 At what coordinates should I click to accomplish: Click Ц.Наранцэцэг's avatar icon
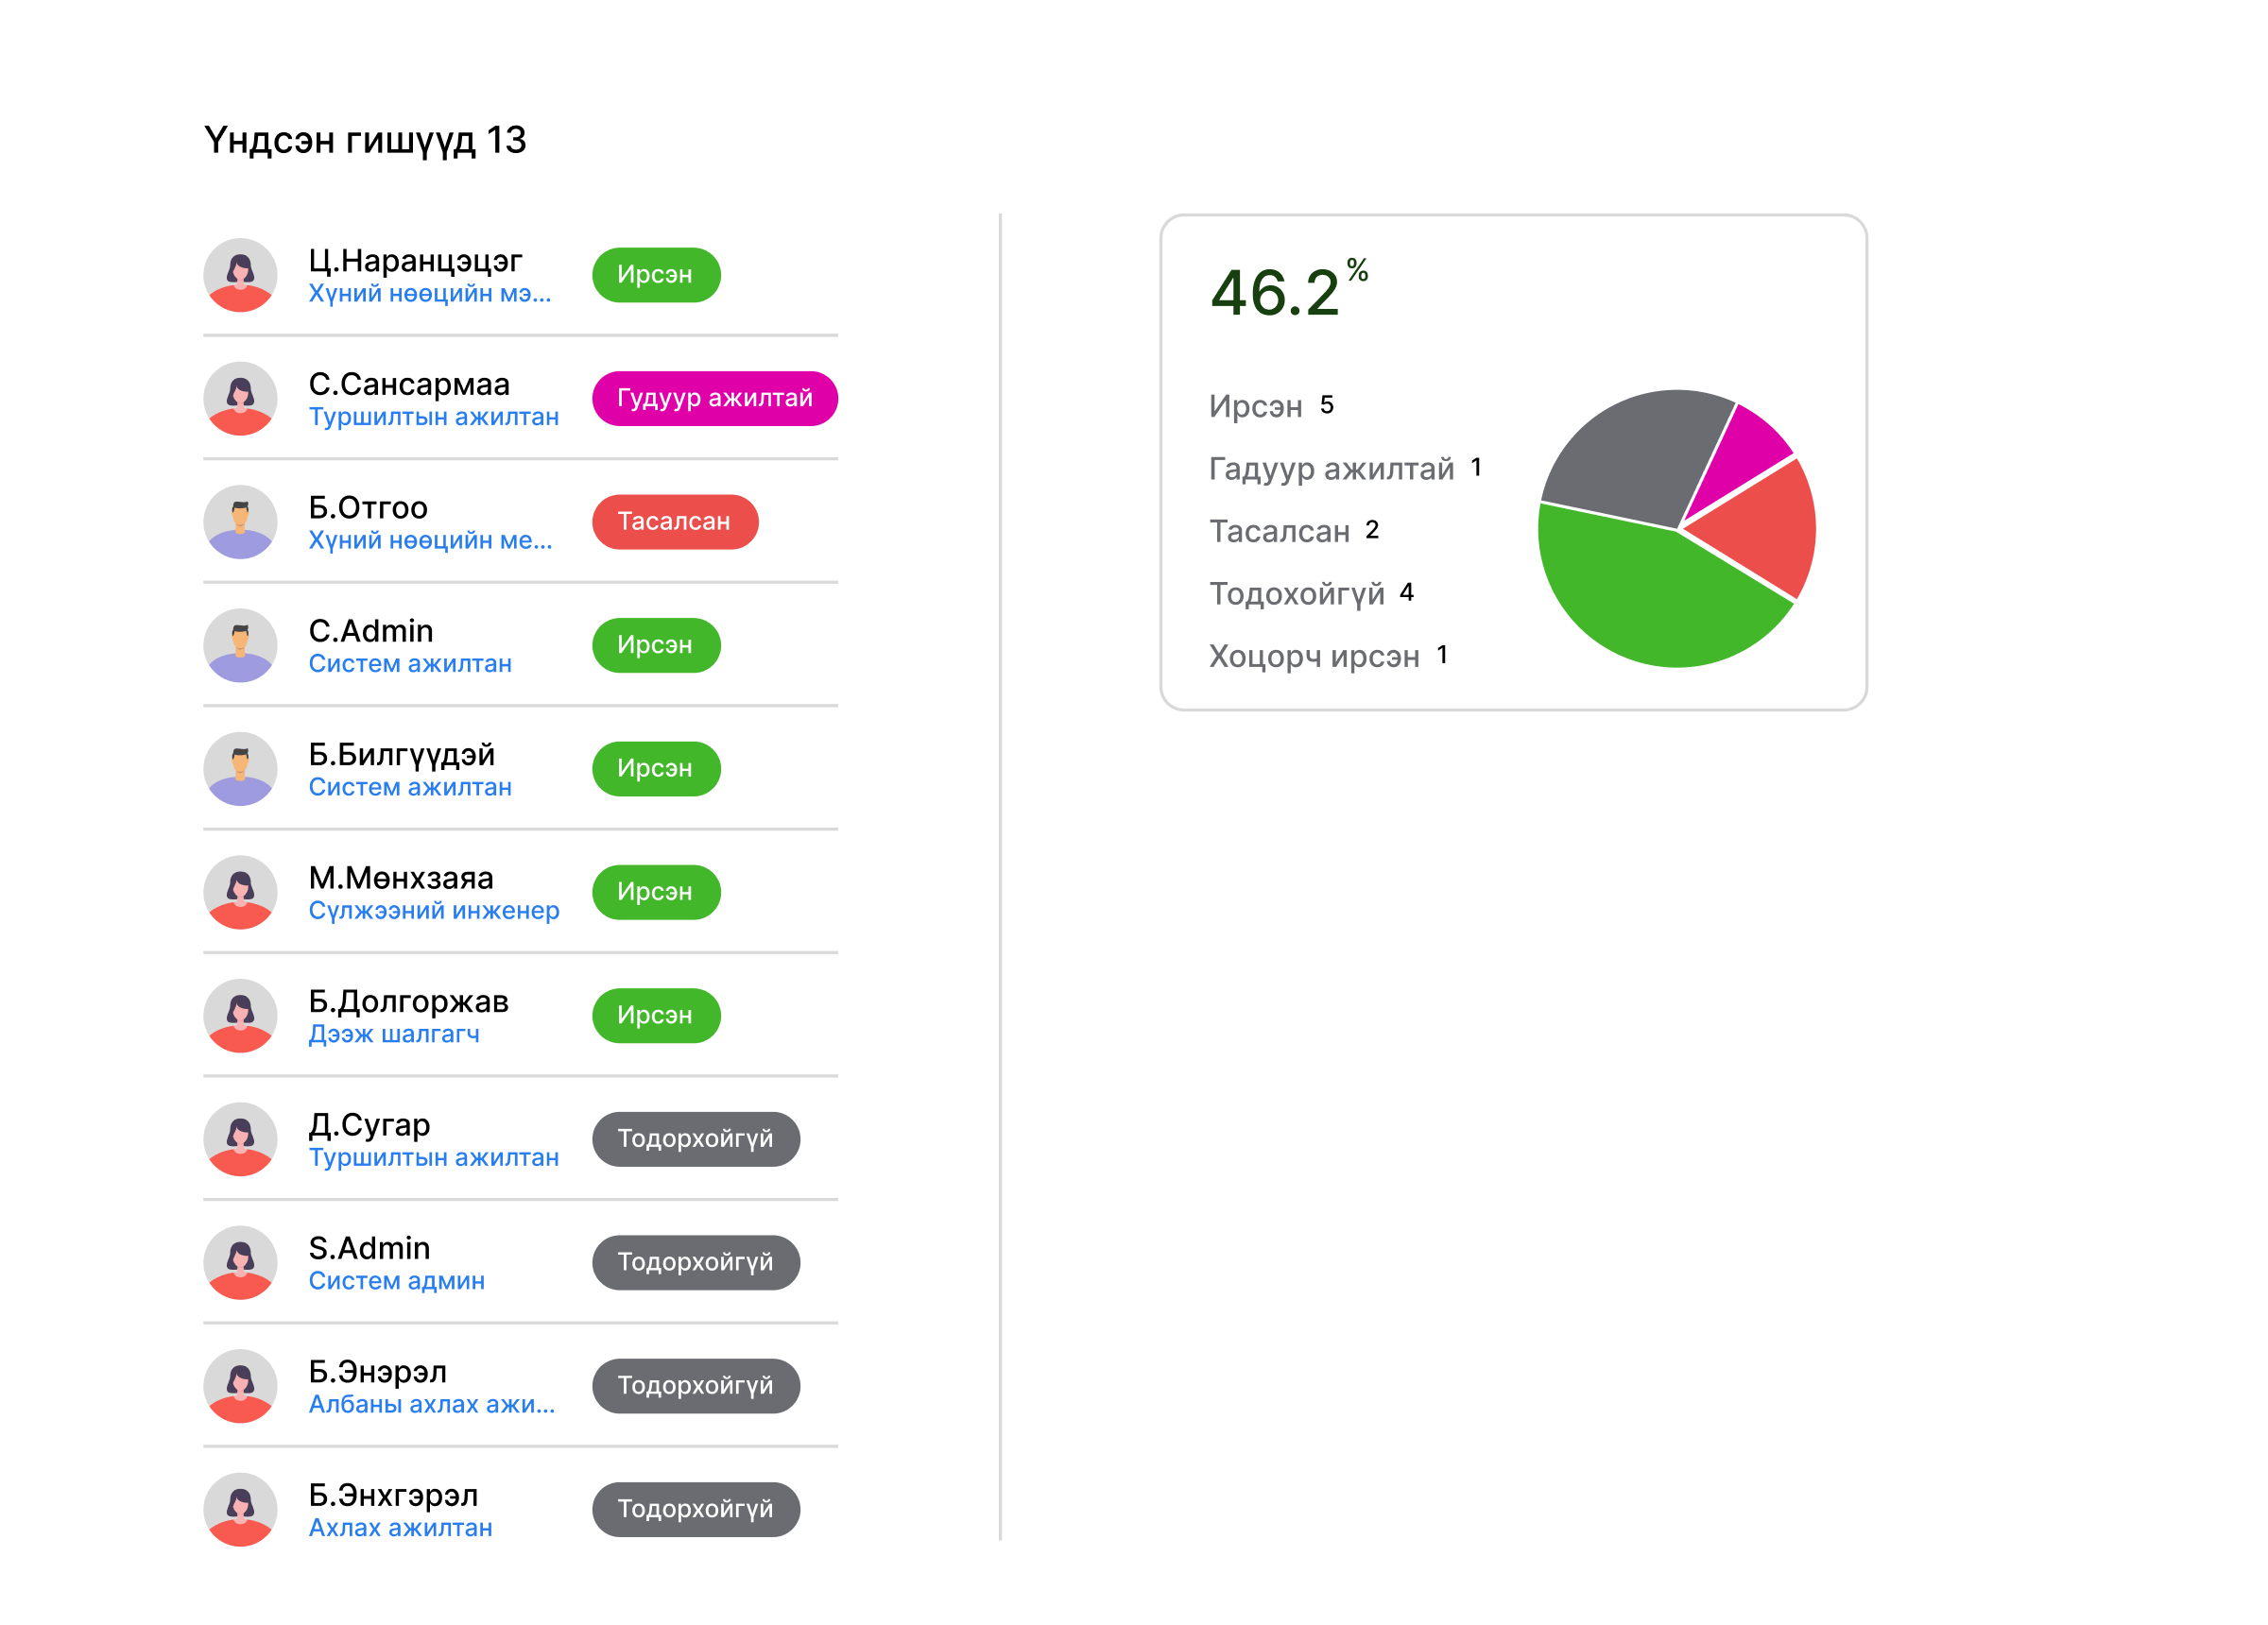coord(240,275)
